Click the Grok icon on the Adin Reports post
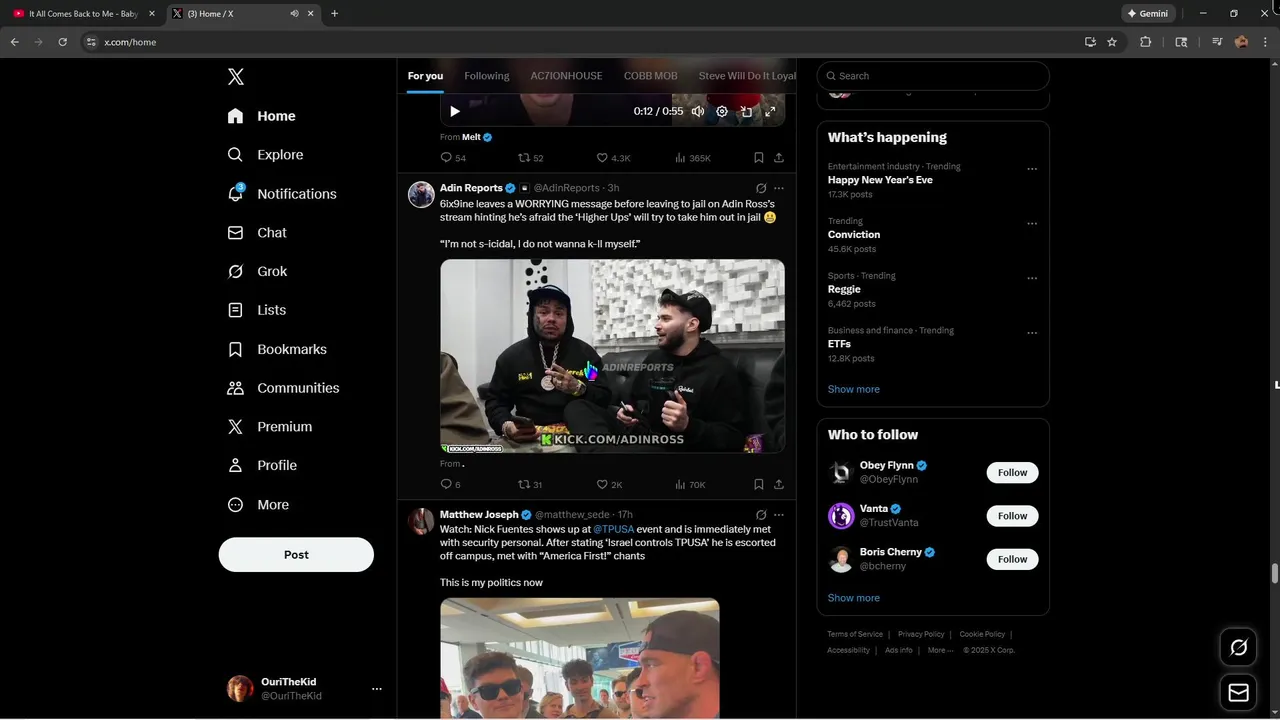The height and width of the screenshot is (720, 1280). click(761, 188)
